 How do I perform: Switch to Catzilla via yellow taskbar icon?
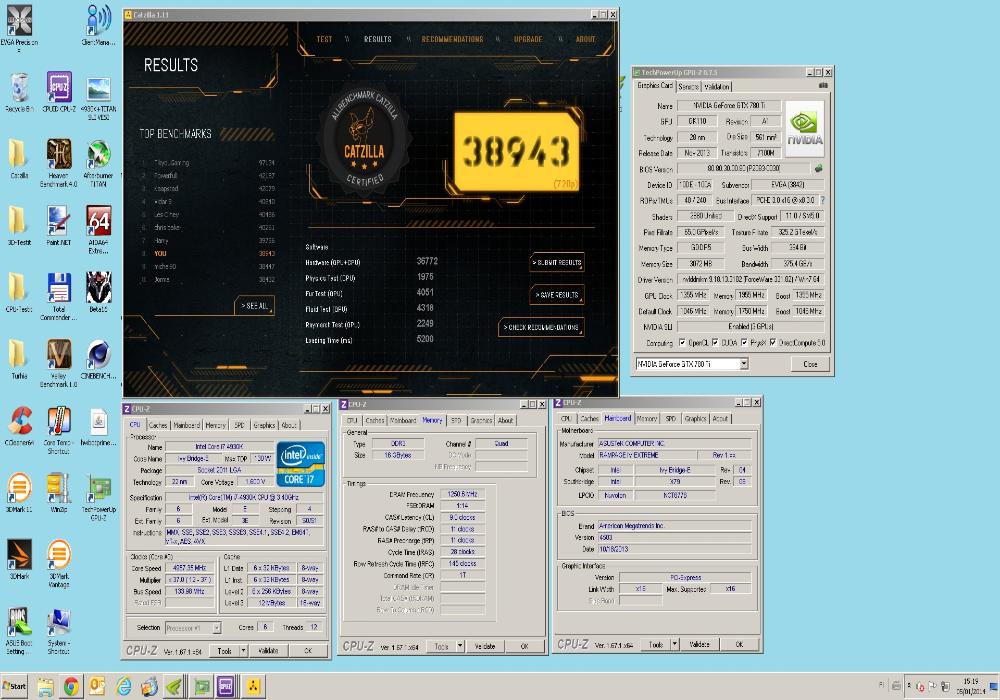tap(254, 686)
